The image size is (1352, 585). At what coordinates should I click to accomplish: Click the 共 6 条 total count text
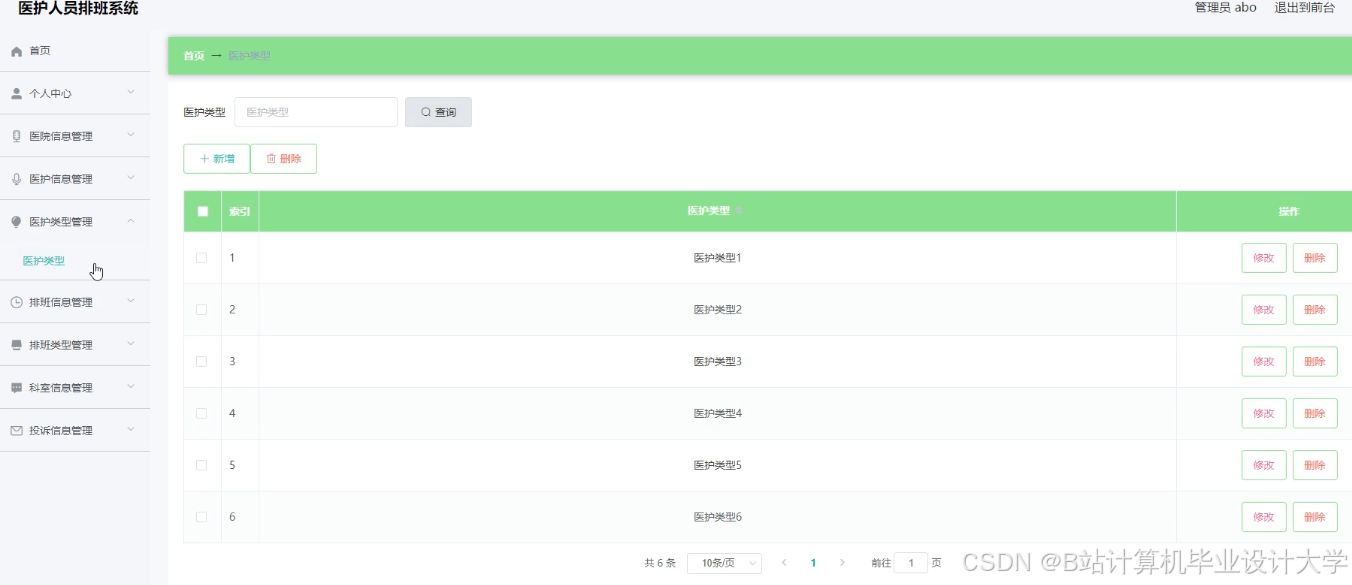660,563
